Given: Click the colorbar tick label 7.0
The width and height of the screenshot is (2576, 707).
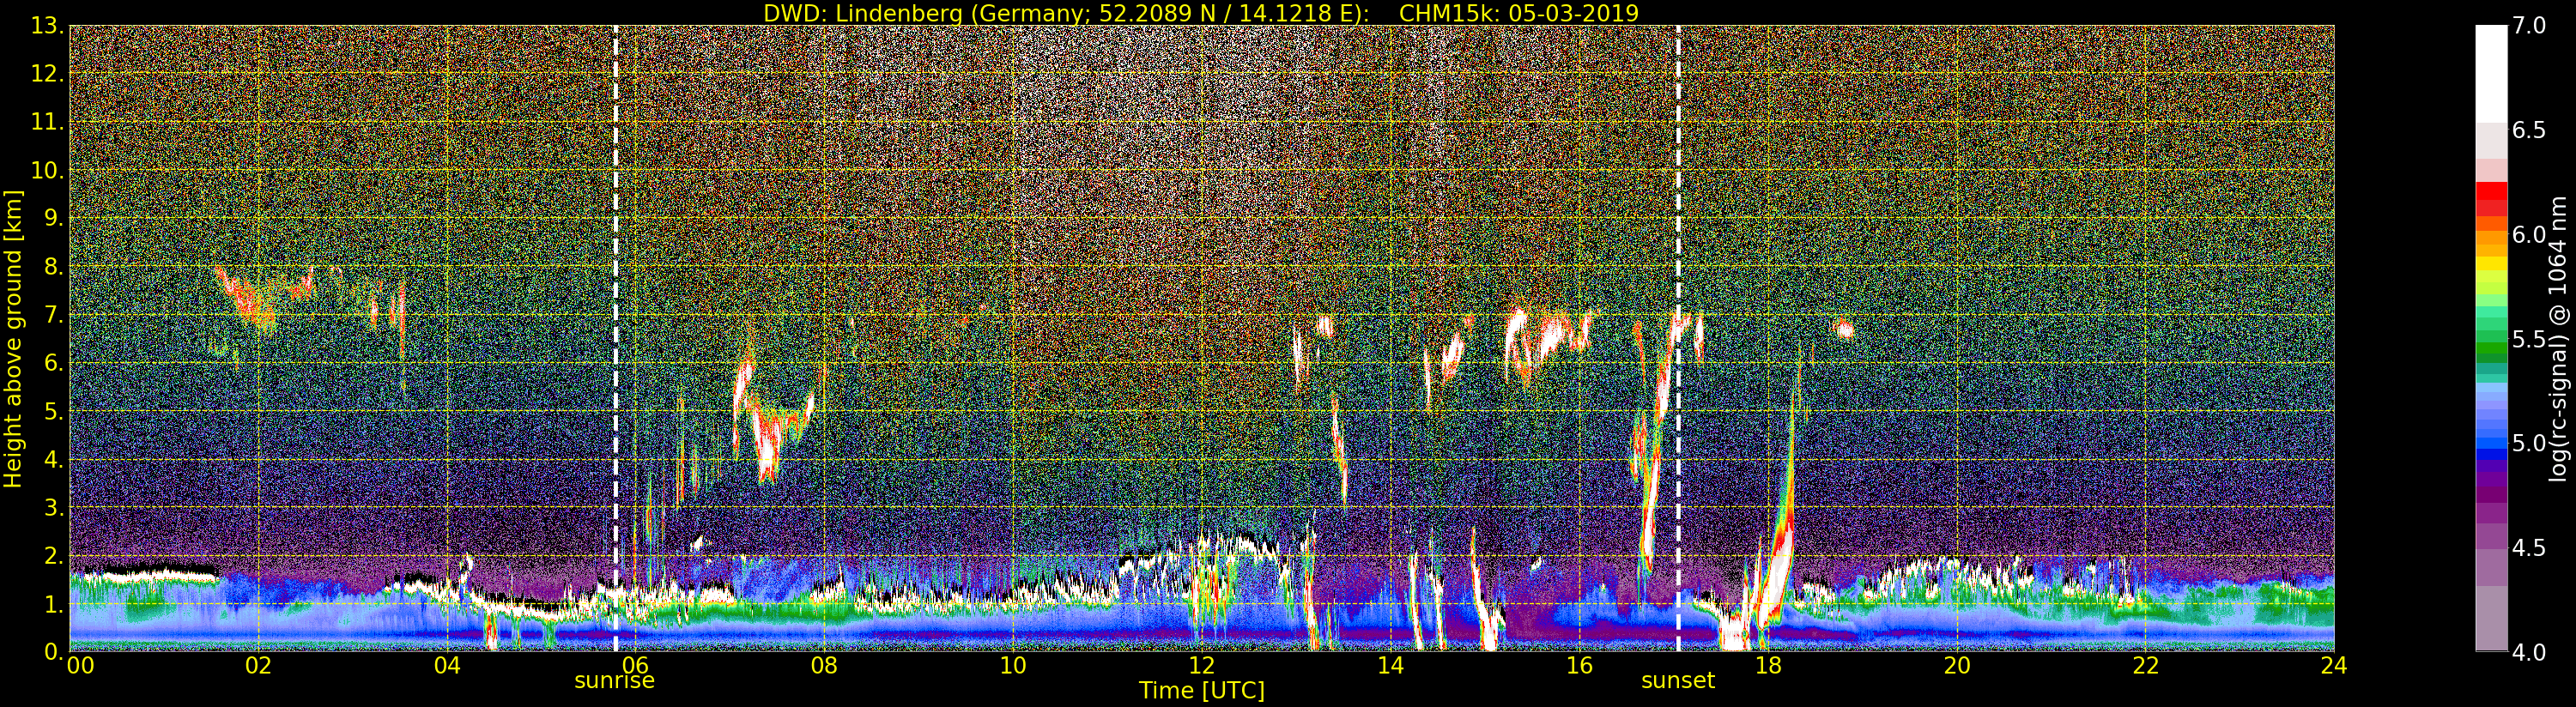Looking at the screenshot, I should pos(2530,26).
